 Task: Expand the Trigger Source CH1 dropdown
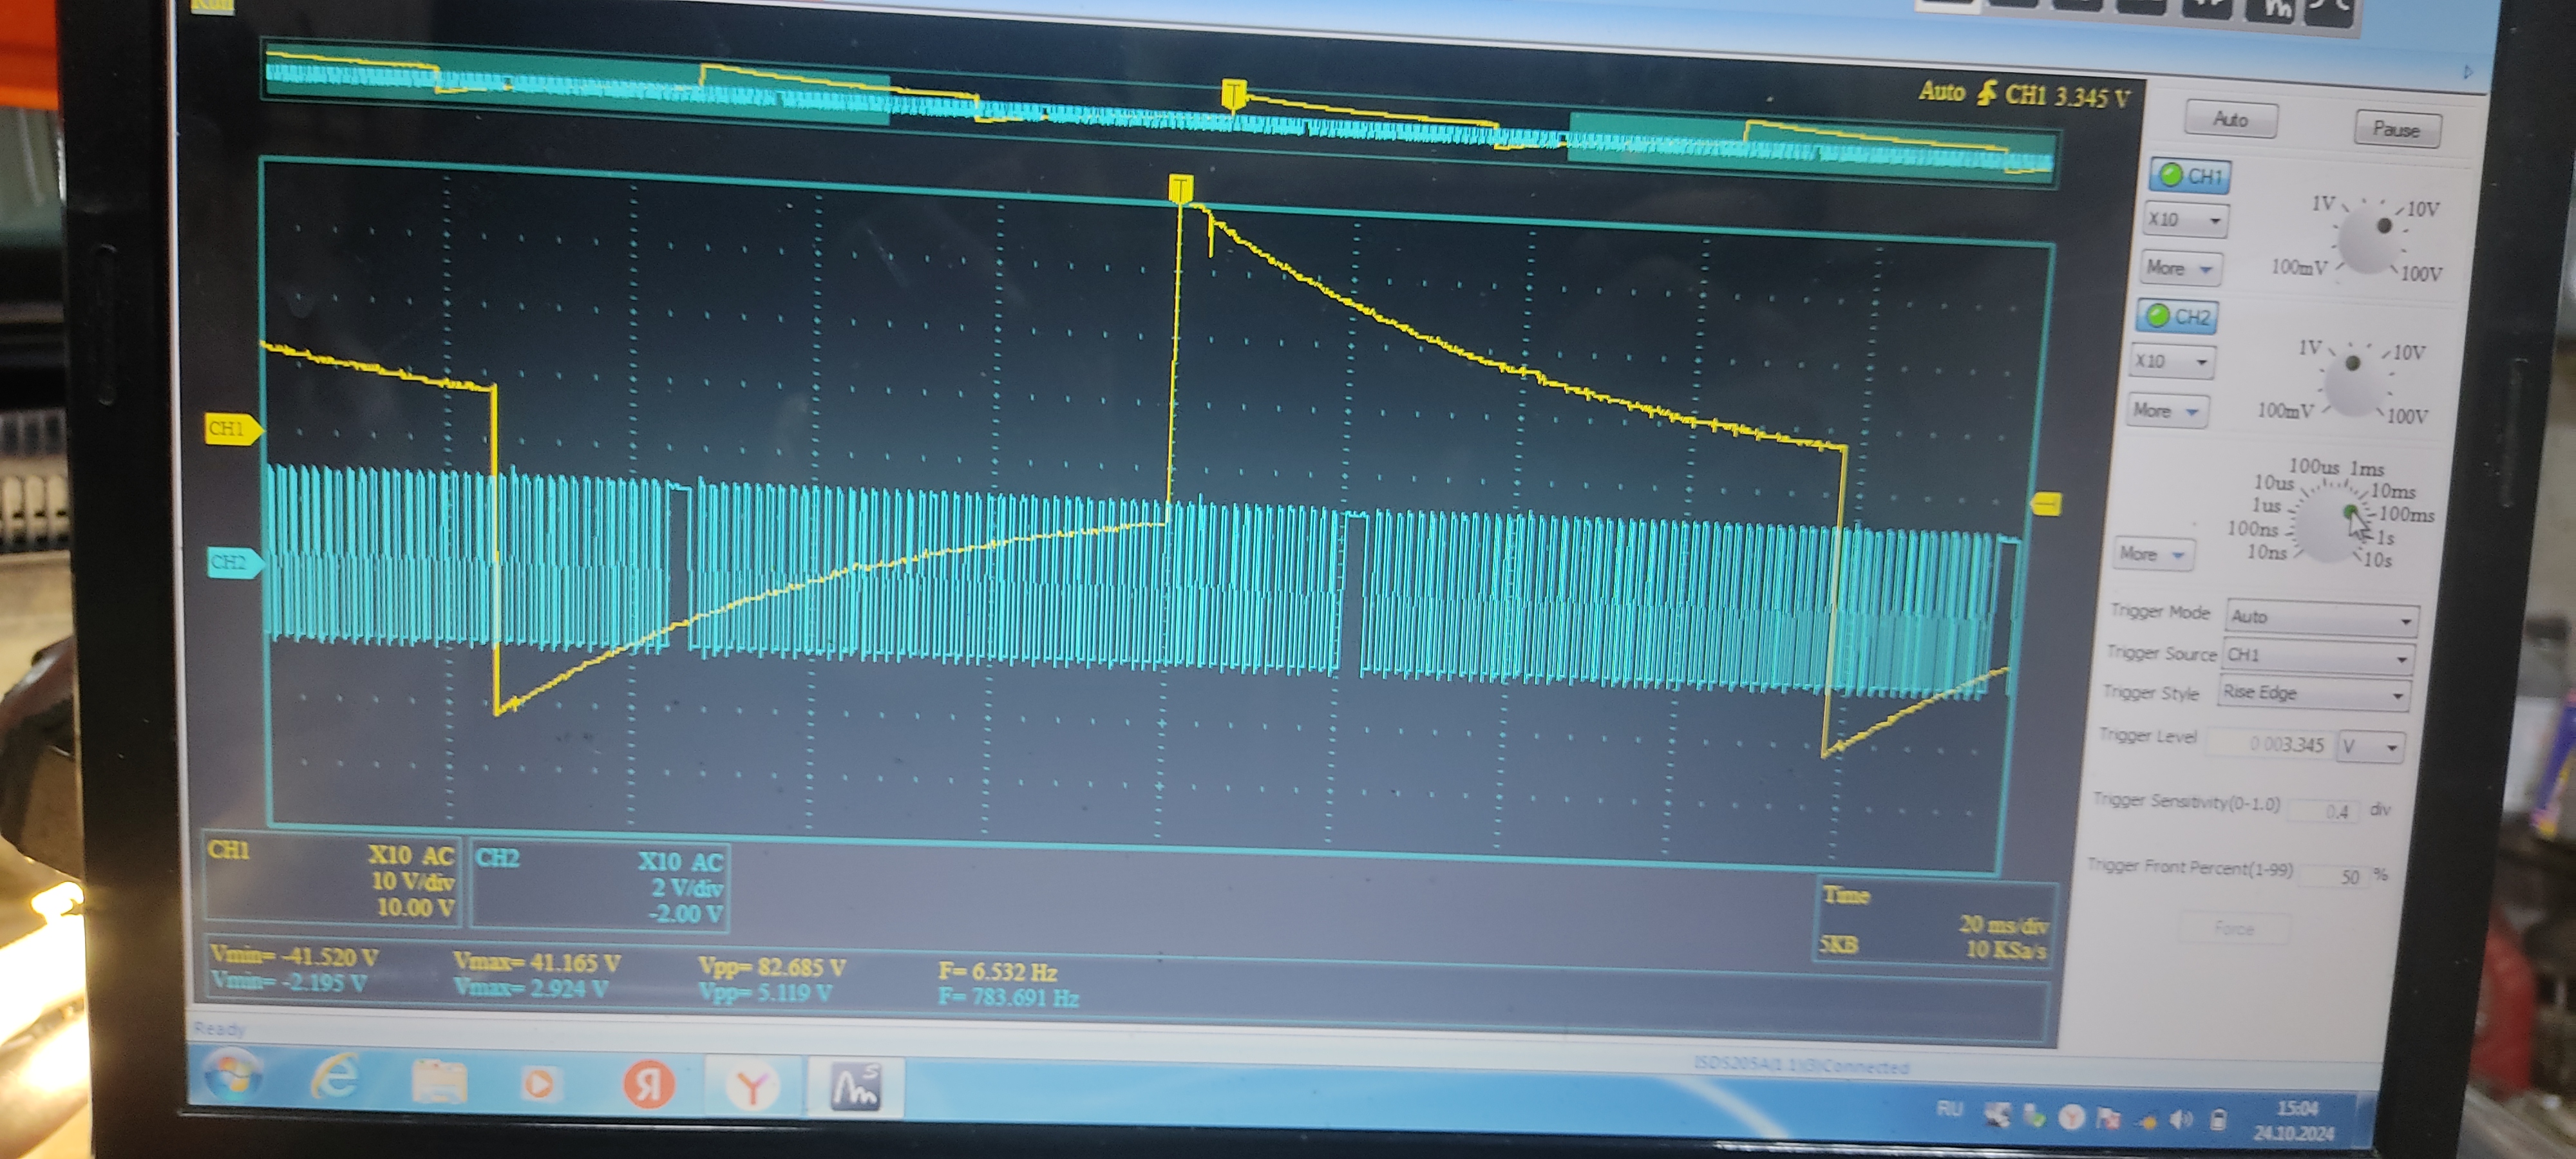[2318, 656]
